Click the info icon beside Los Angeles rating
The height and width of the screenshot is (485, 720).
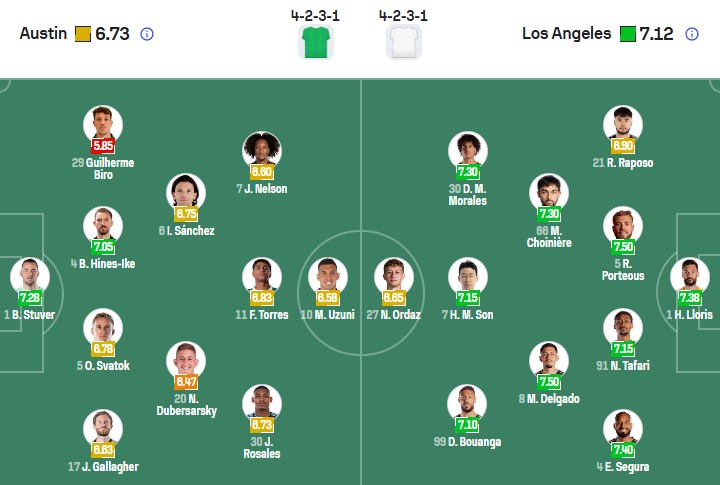point(692,34)
